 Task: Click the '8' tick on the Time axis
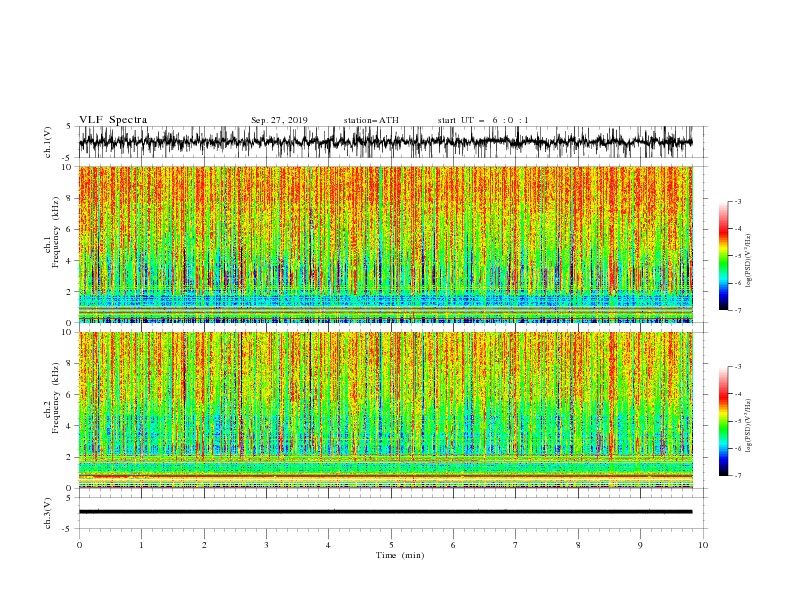[578, 545]
